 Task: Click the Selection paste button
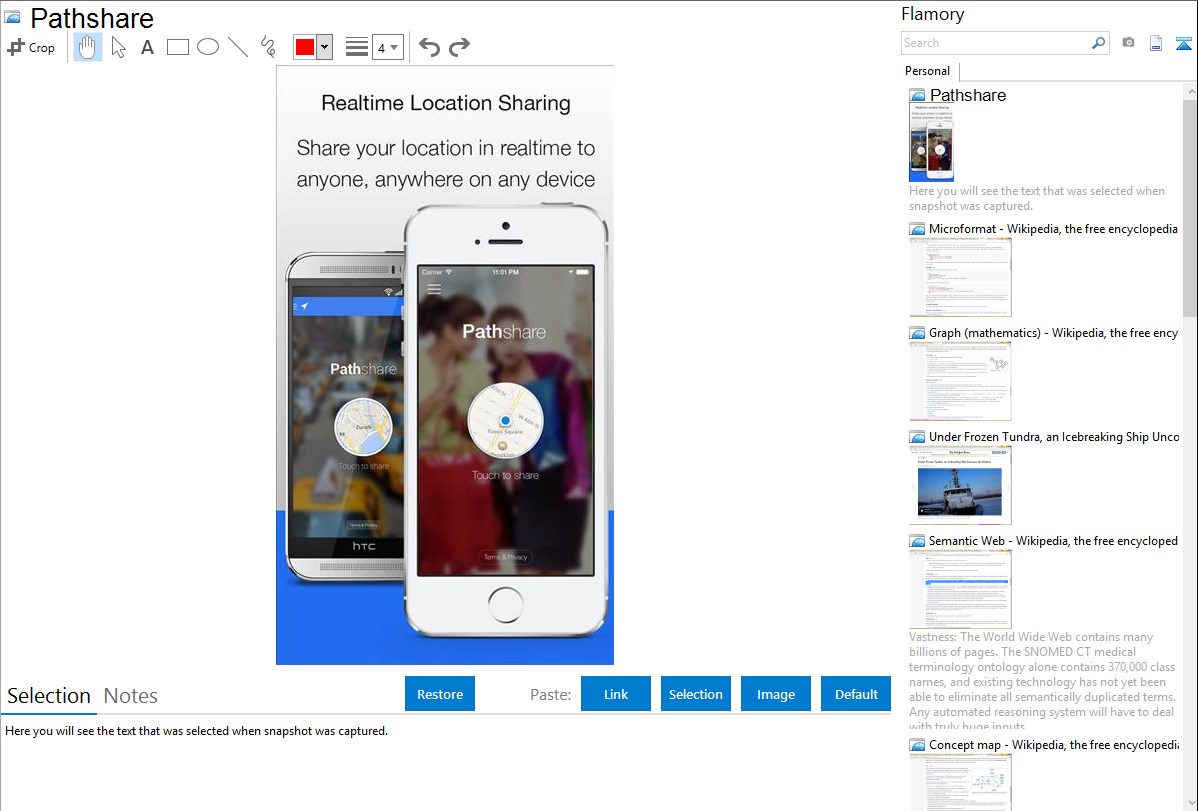tap(696, 694)
